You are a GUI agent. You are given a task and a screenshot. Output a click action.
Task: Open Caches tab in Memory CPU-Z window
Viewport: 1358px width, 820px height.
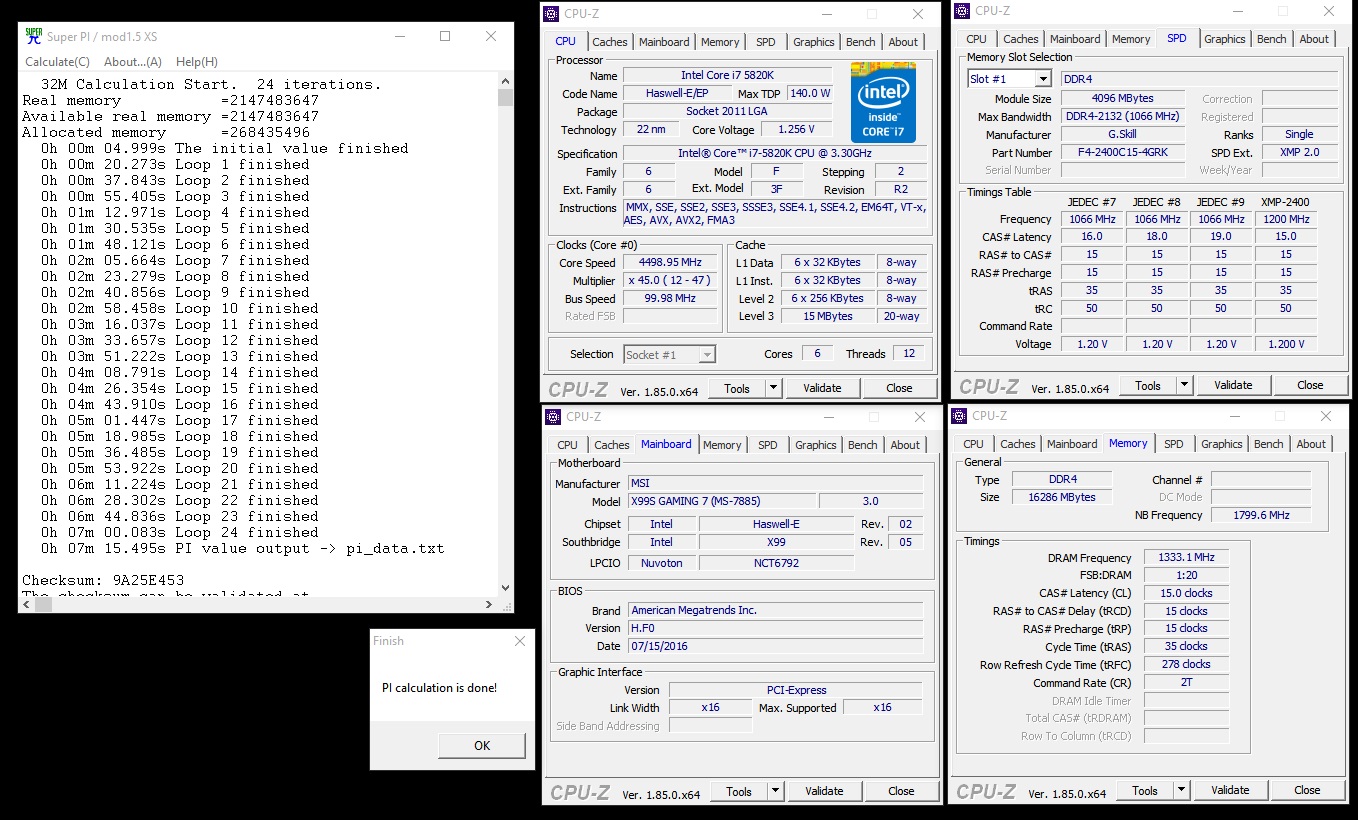pyautogui.click(x=1018, y=444)
